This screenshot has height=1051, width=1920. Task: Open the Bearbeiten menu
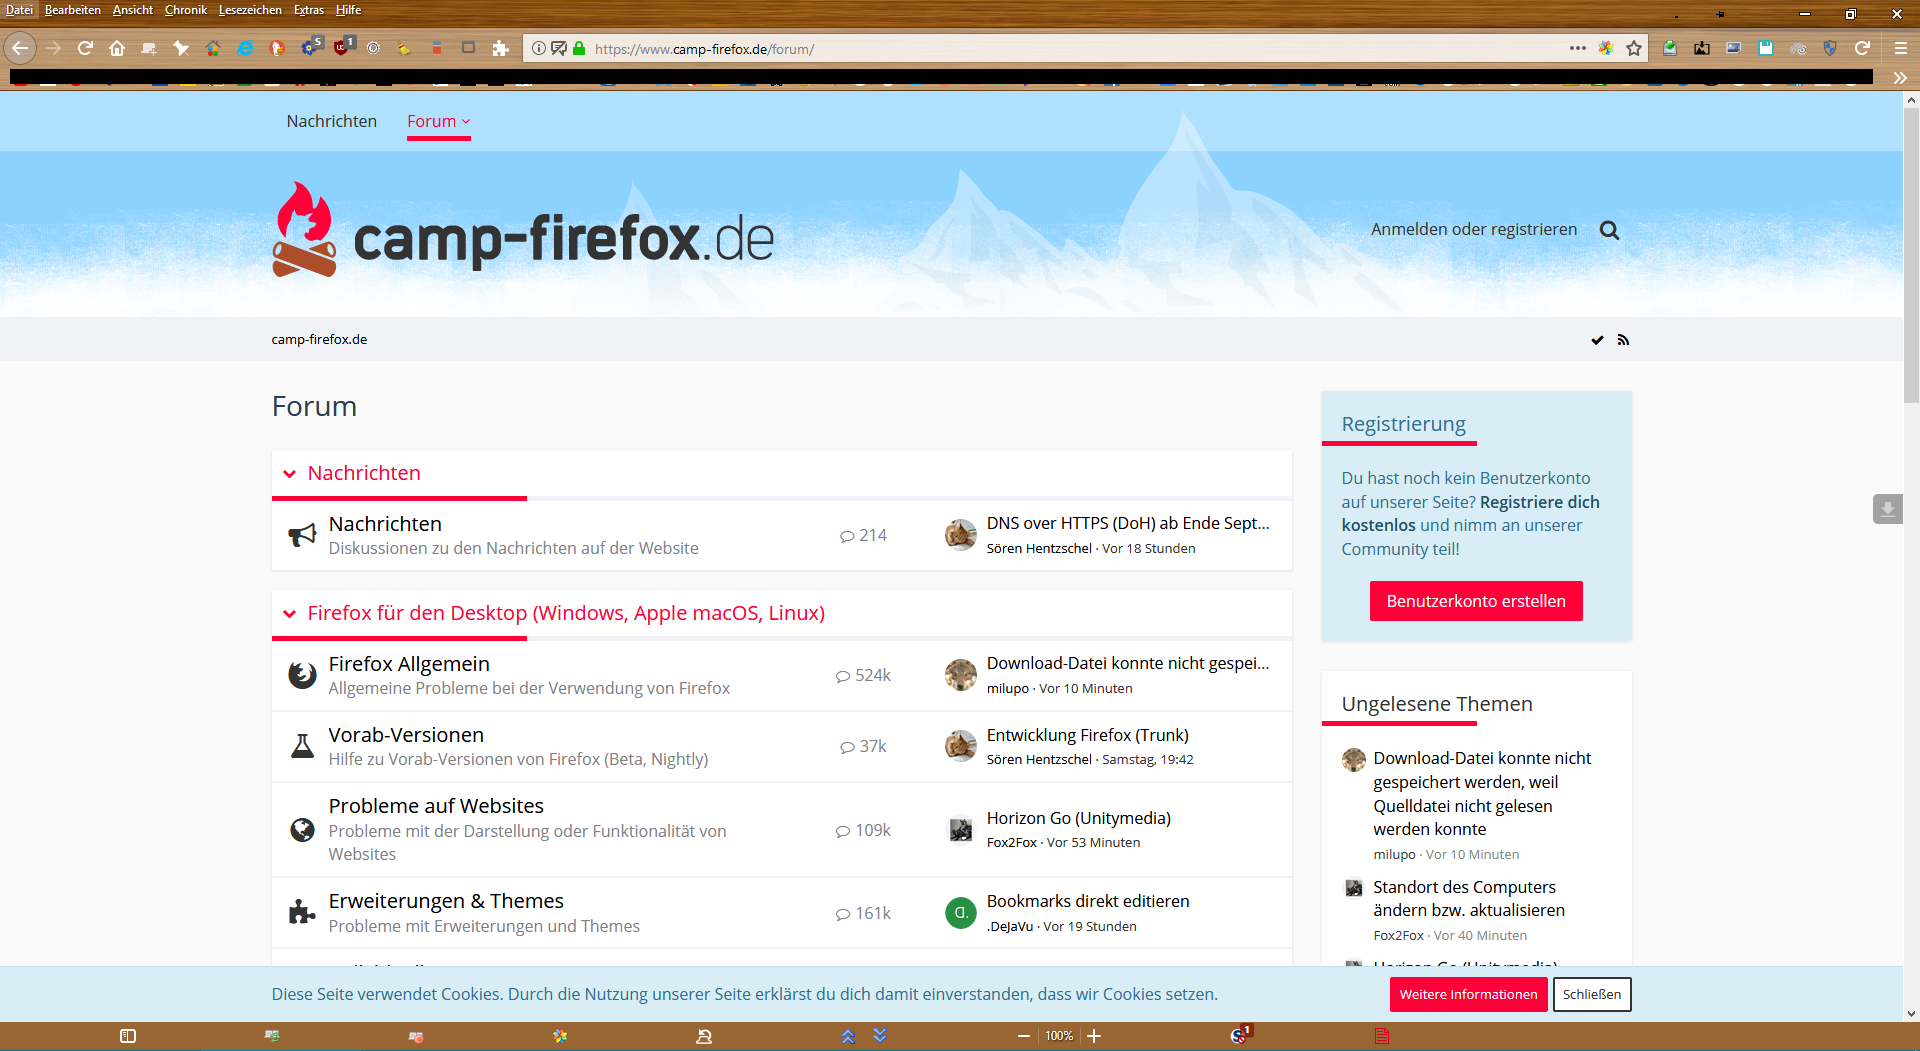pyautogui.click(x=72, y=10)
